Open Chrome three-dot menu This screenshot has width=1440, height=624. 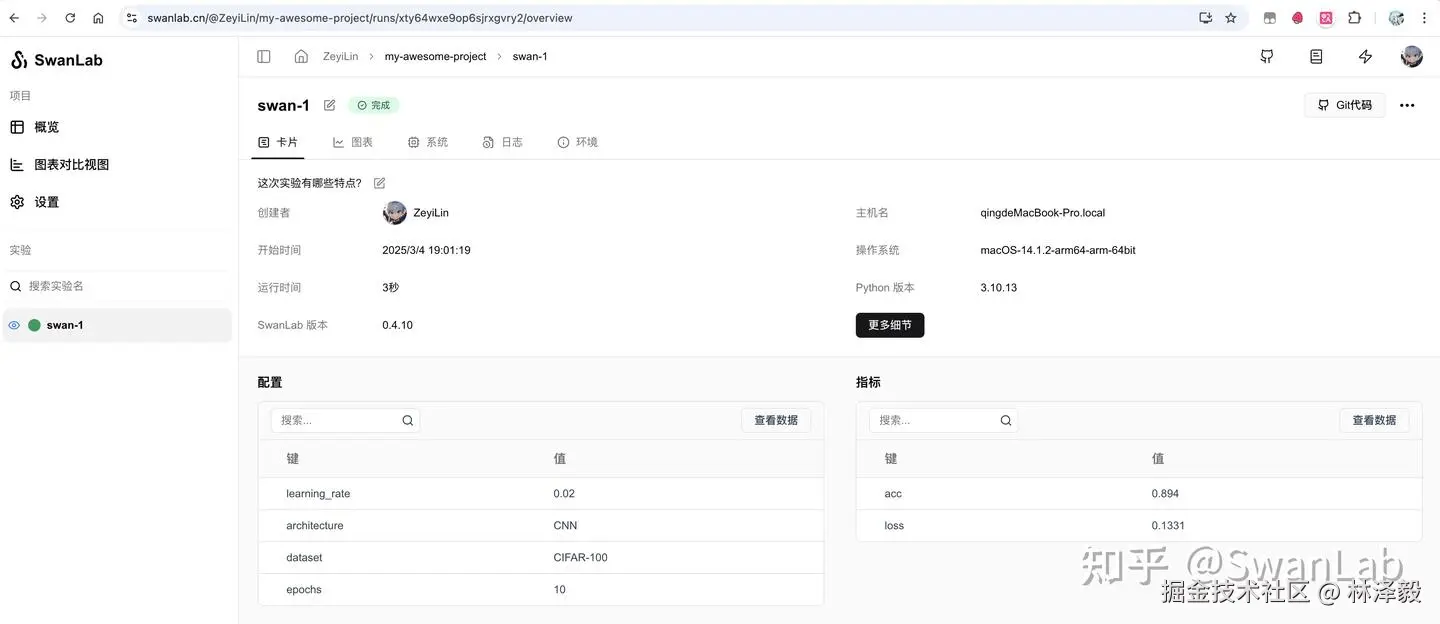[x=1425, y=18]
